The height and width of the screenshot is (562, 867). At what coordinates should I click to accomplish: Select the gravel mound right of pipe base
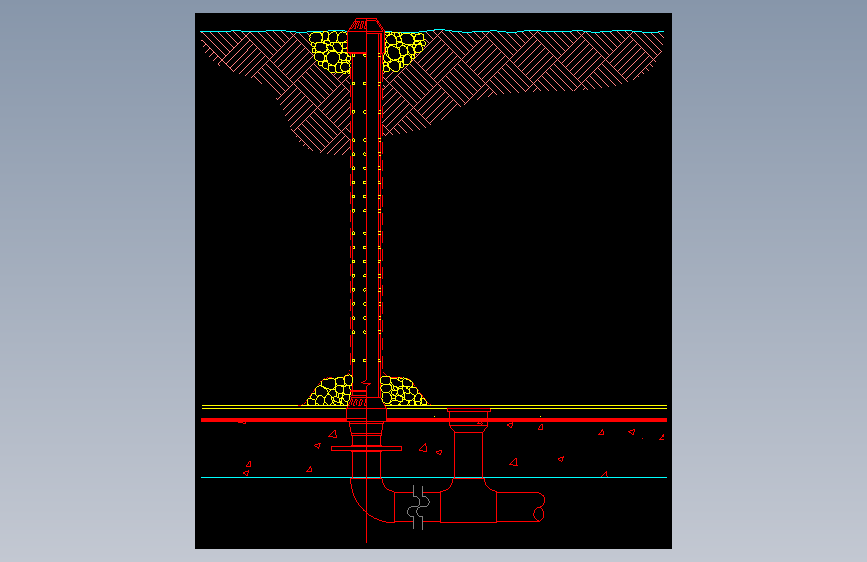click(403, 391)
